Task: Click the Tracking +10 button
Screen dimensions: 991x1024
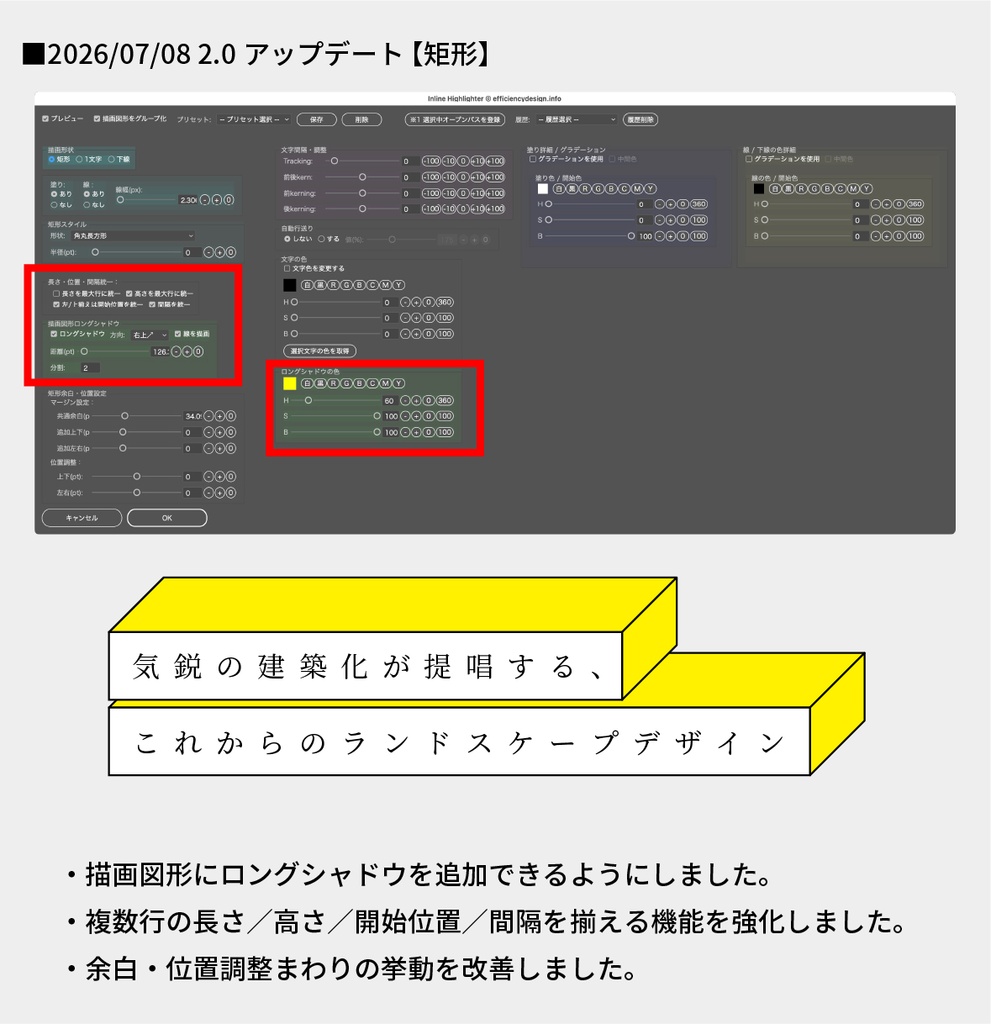Action: tap(478, 161)
